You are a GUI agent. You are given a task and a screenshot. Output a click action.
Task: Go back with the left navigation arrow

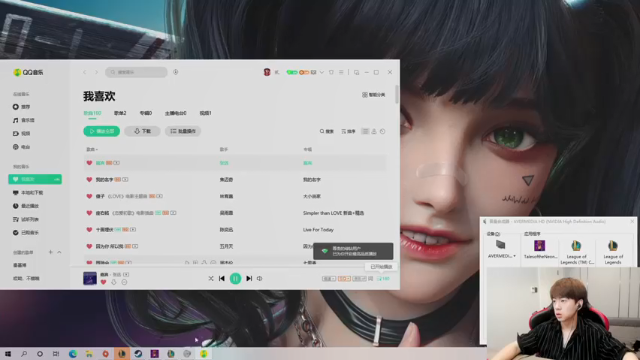(x=85, y=72)
